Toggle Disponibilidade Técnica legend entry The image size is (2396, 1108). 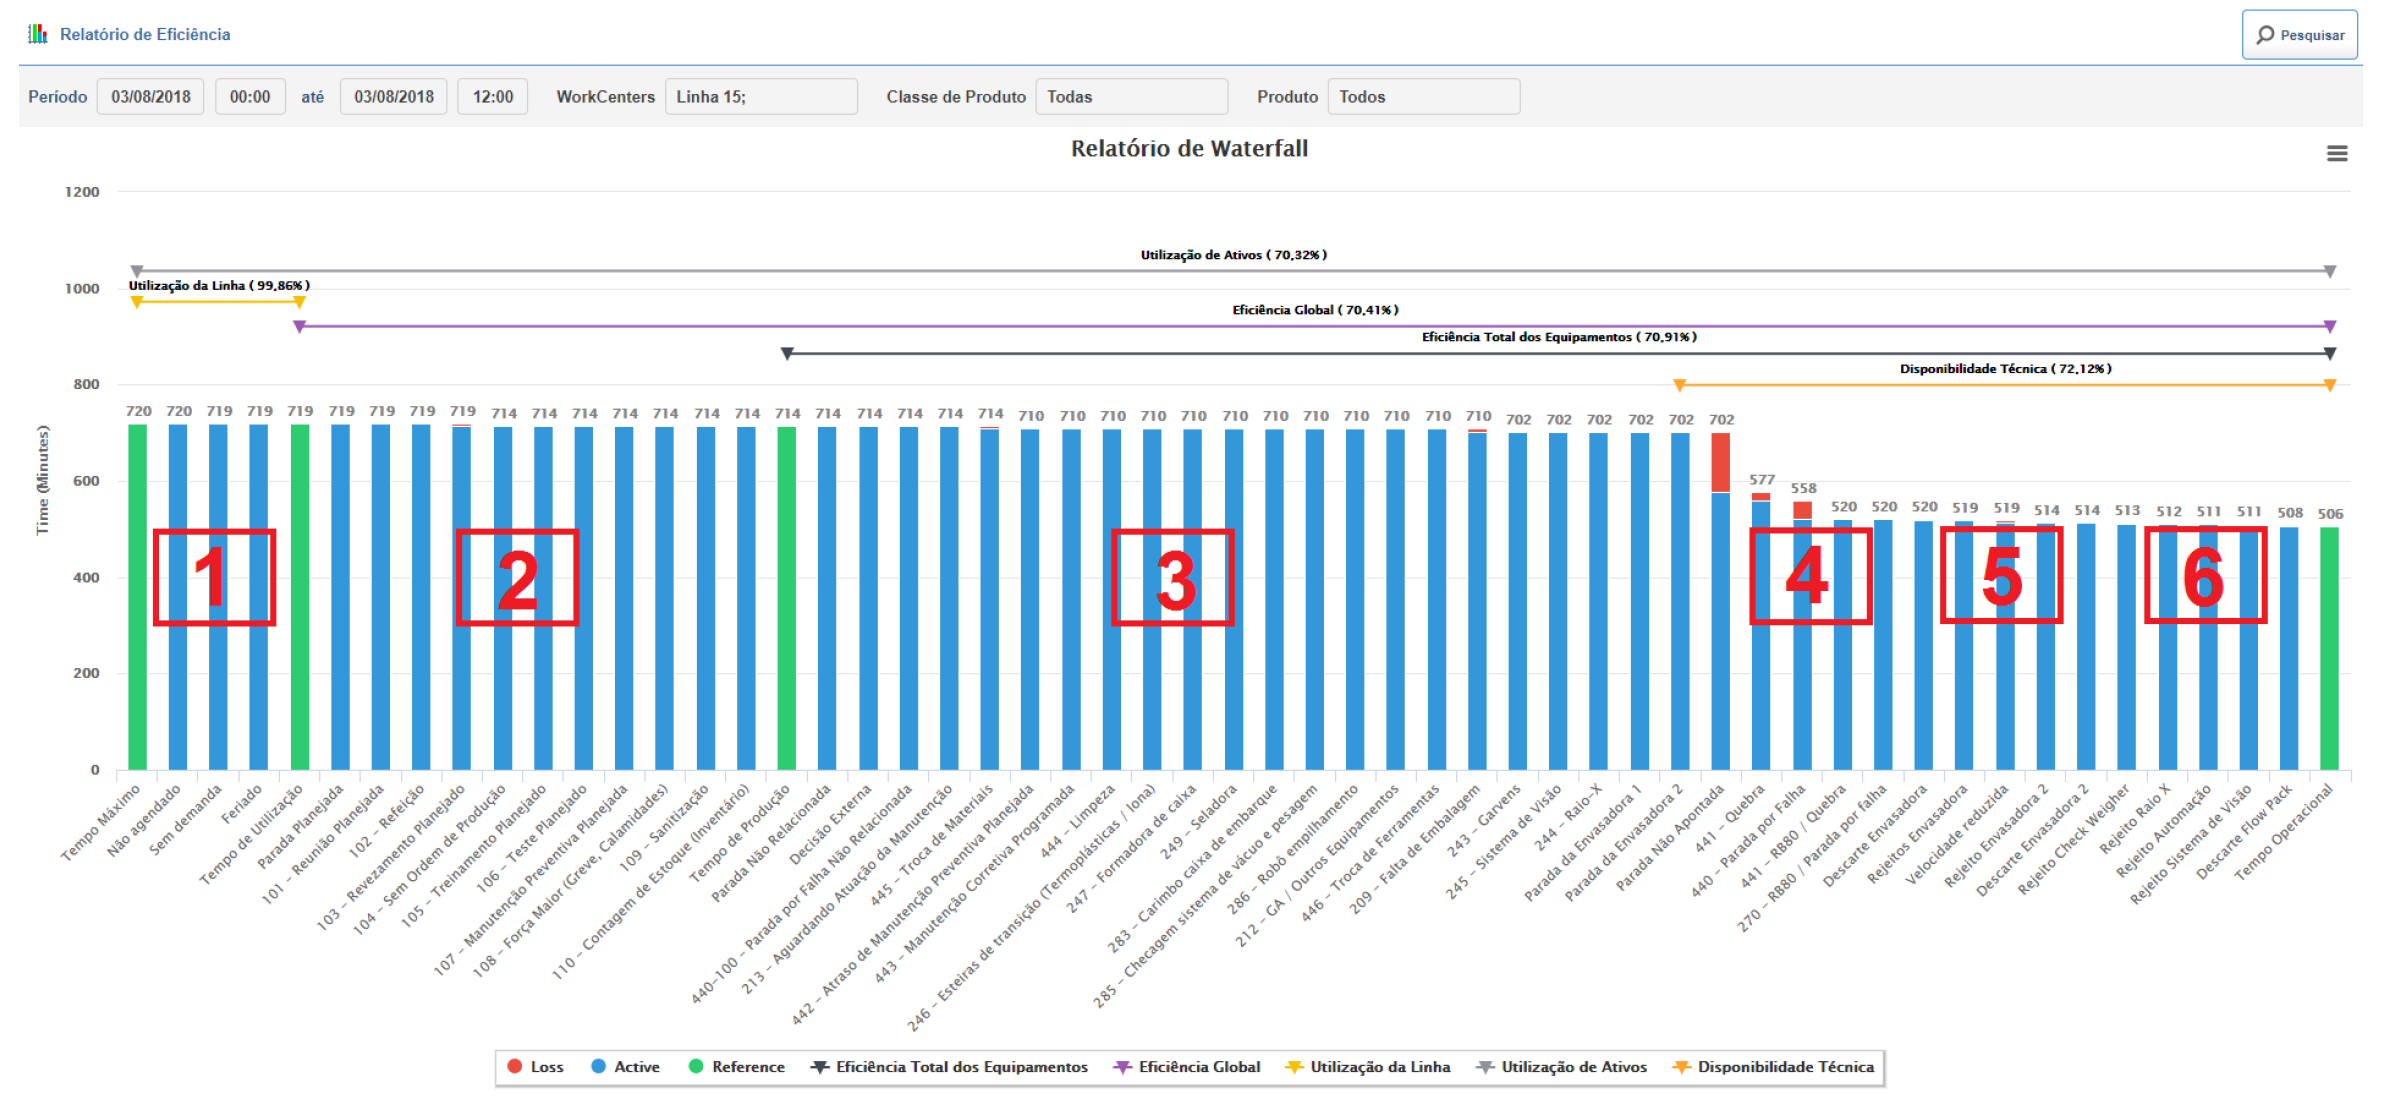click(x=1785, y=1067)
